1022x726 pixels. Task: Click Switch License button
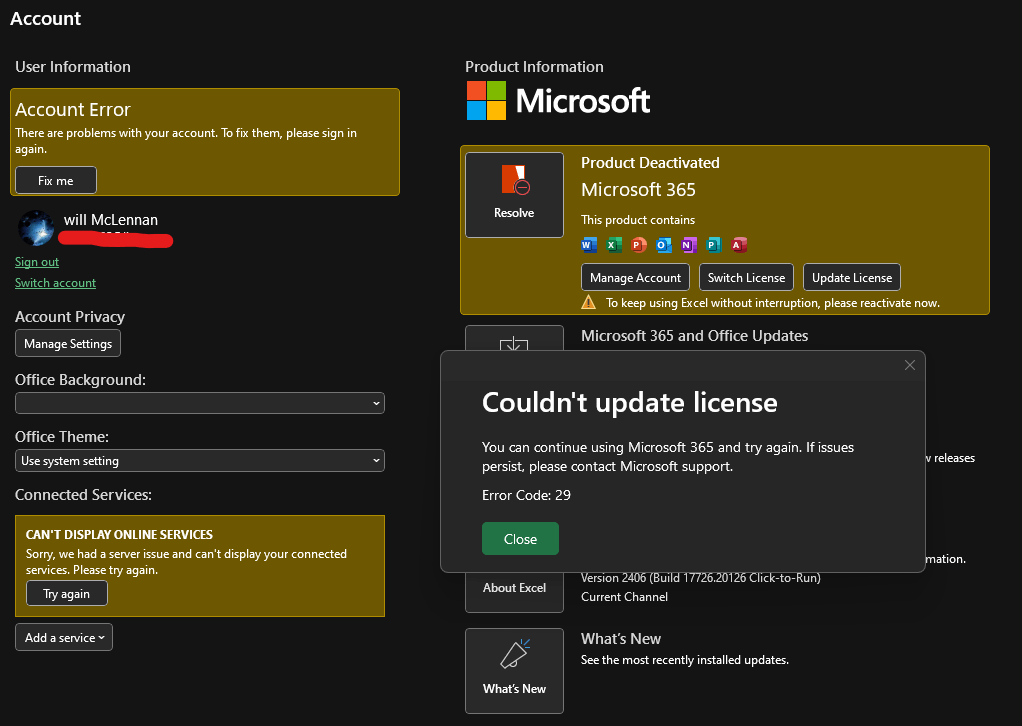click(x=746, y=278)
